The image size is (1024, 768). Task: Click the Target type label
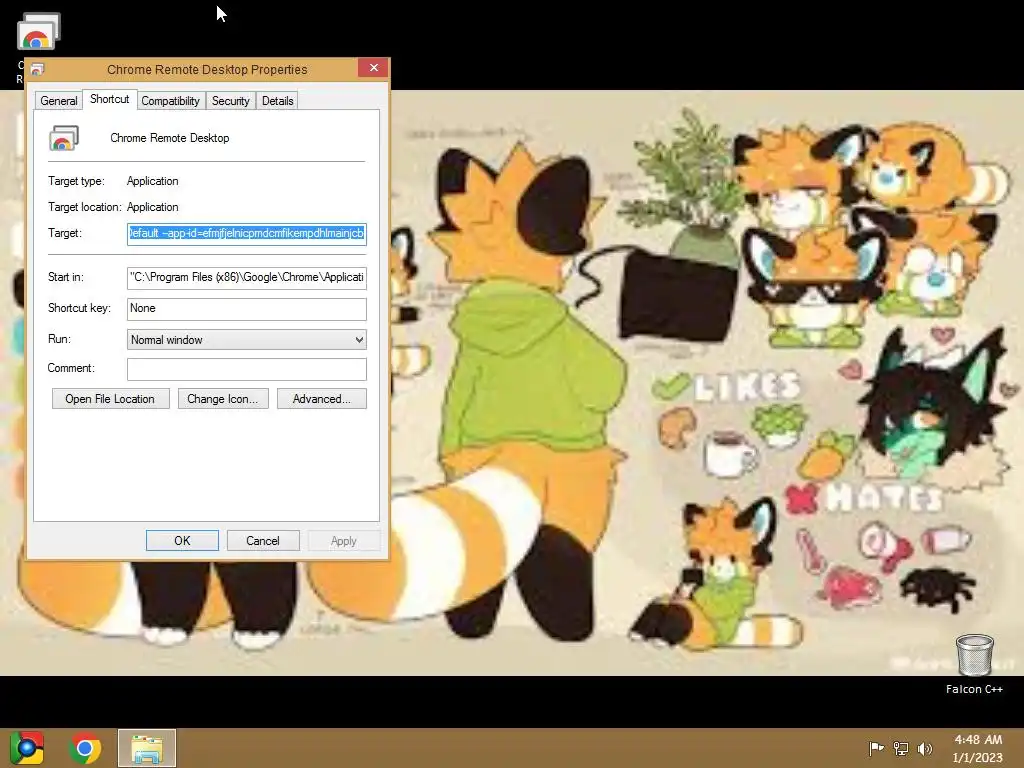tap(76, 181)
